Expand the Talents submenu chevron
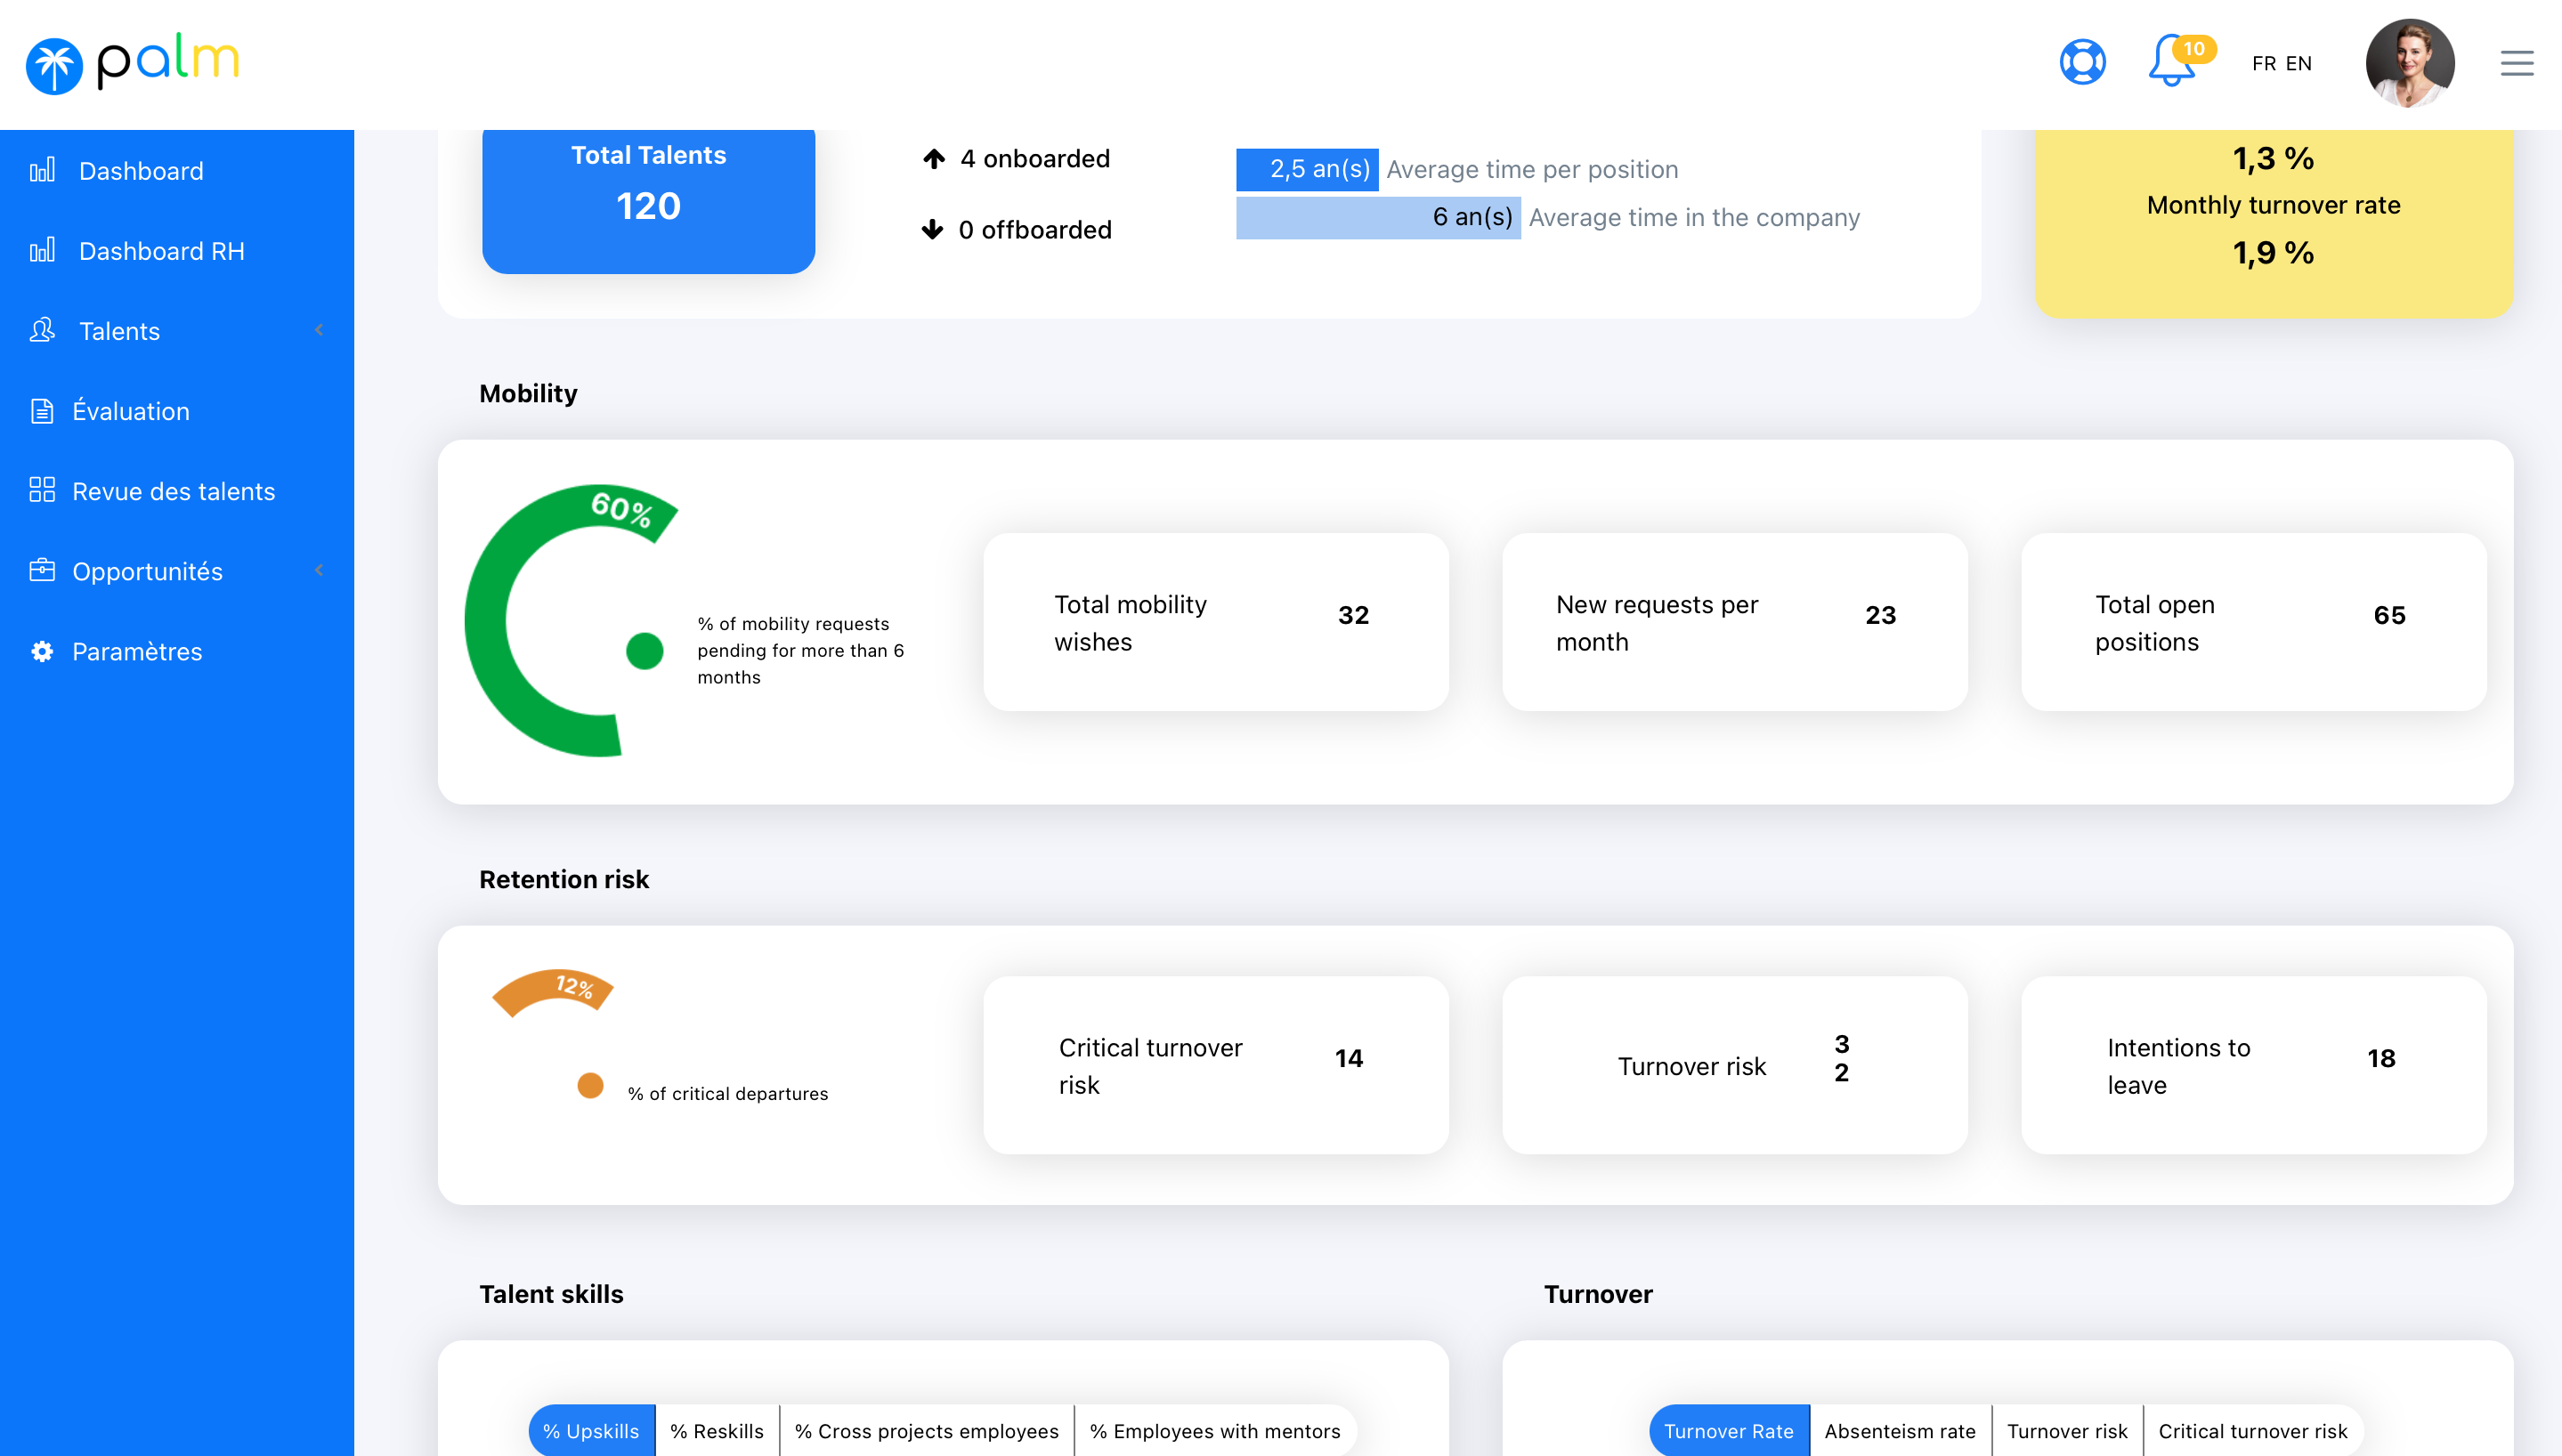The height and width of the screenshot is (1456, 2562). point(319,330)
